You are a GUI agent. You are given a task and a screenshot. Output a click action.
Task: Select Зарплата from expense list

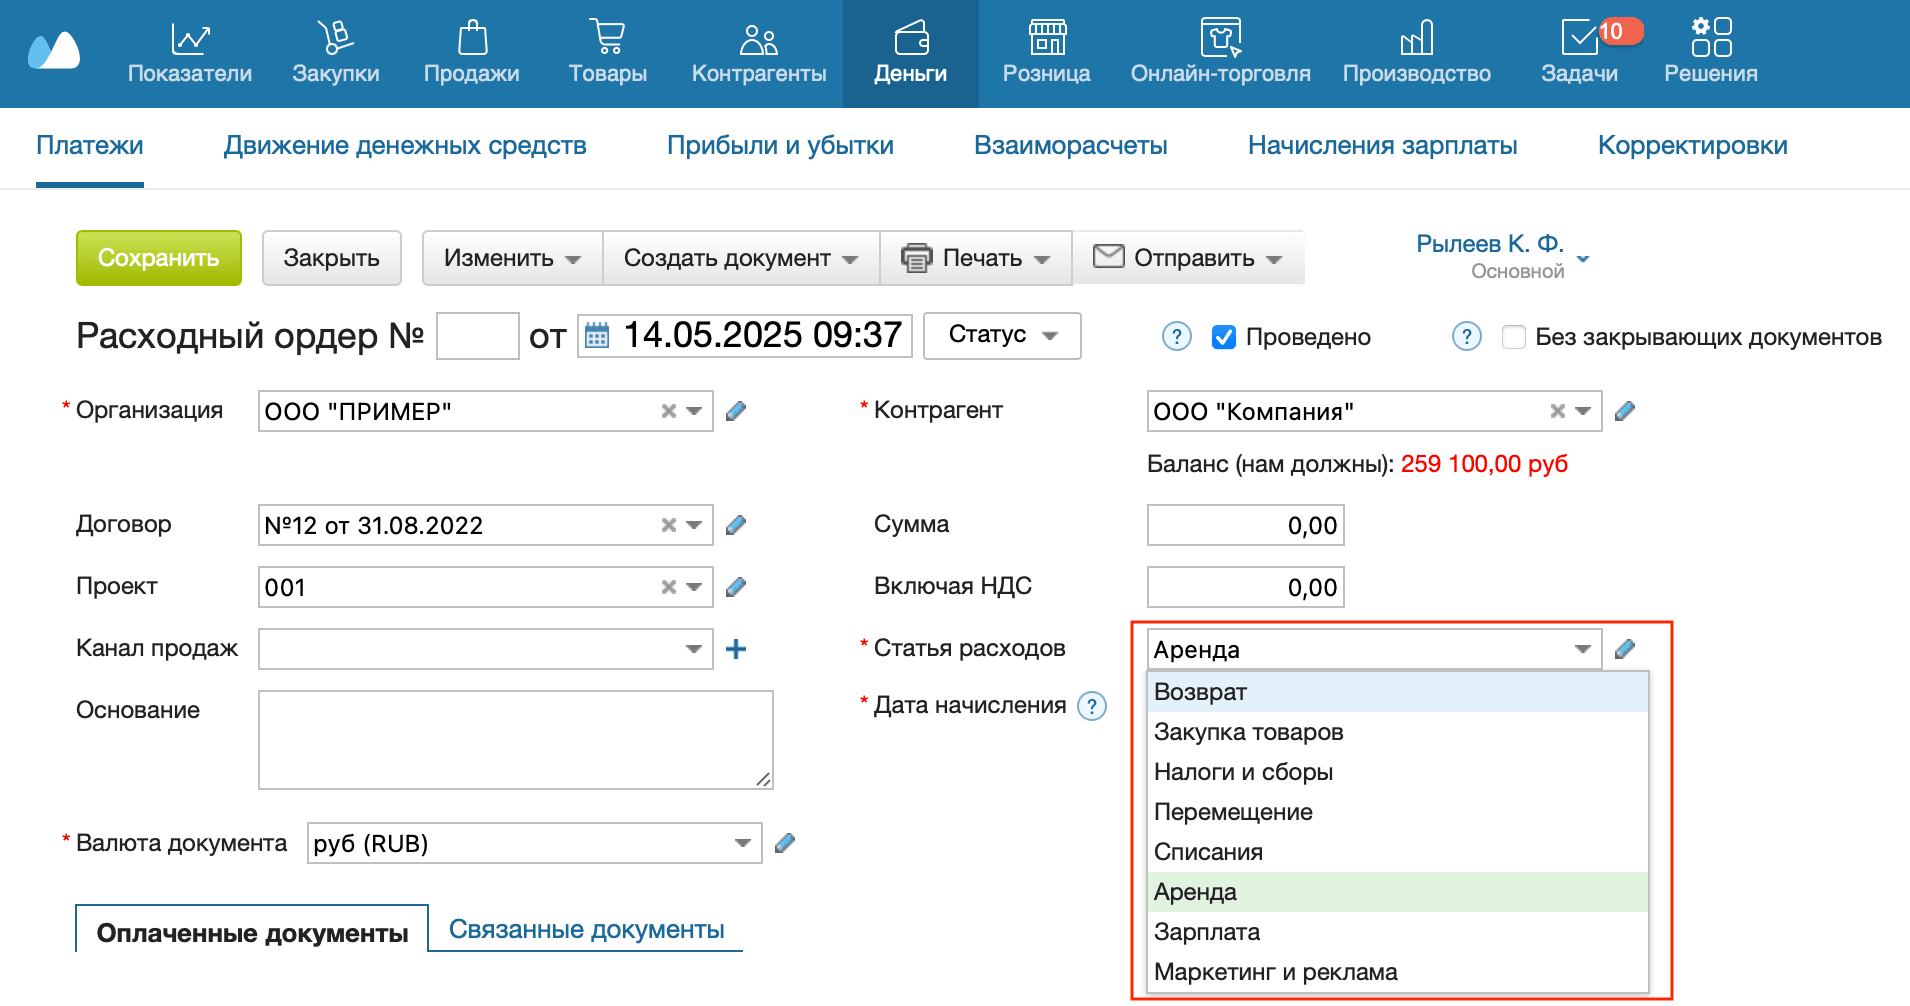tap(1207, 932)
